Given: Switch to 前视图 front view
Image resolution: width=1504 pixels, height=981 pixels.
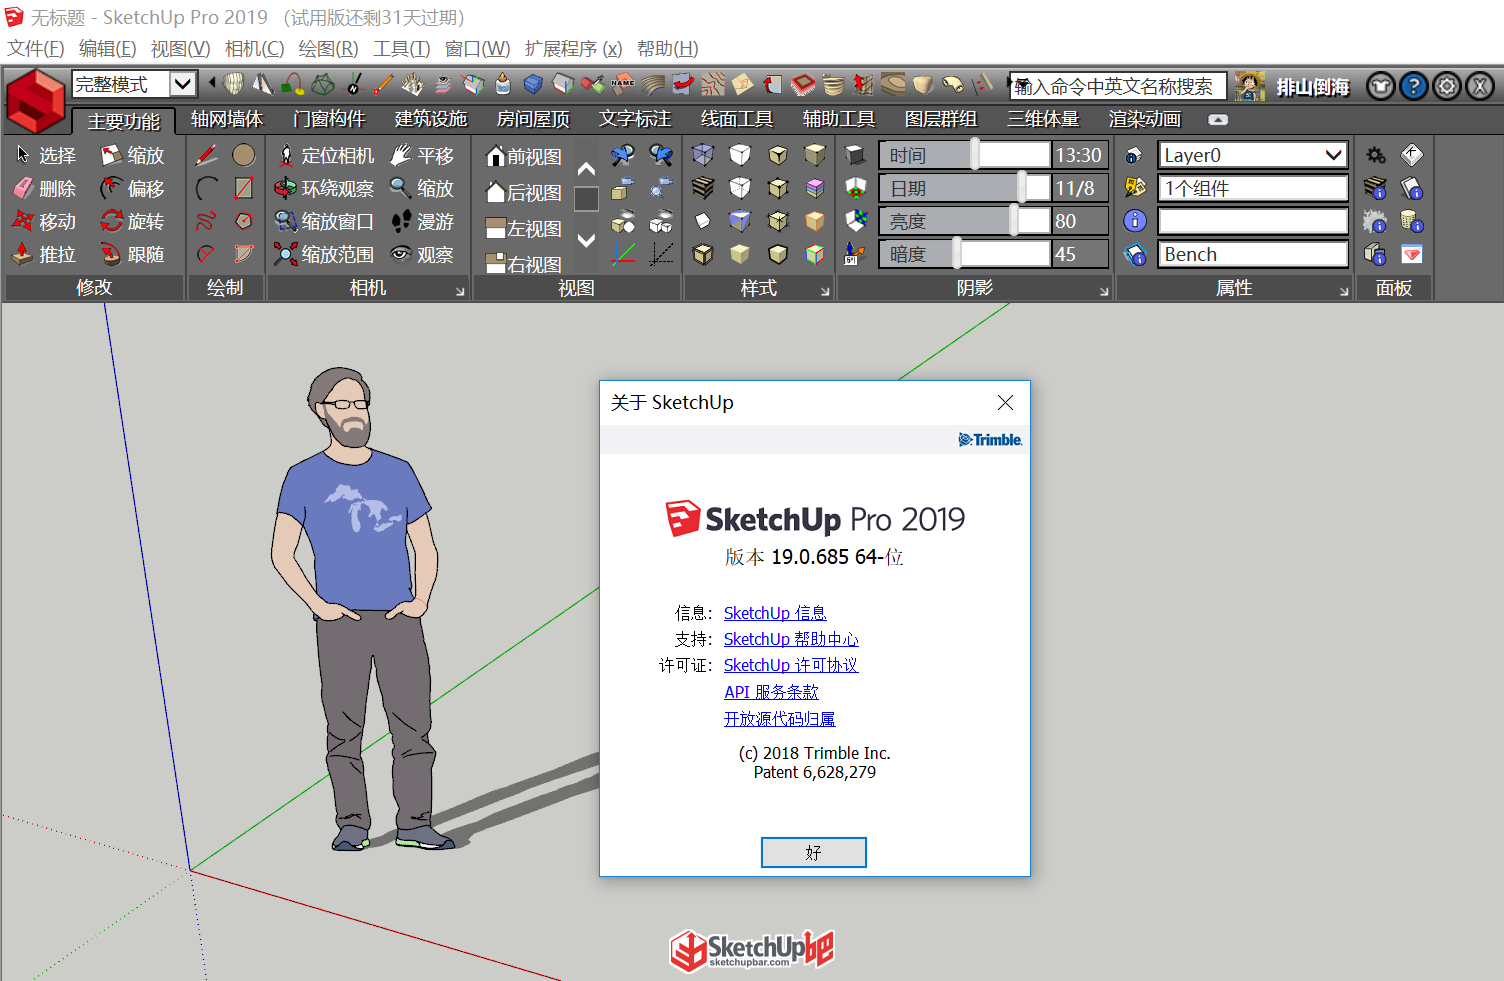Looking at the screenshot, I should point(524,157).
